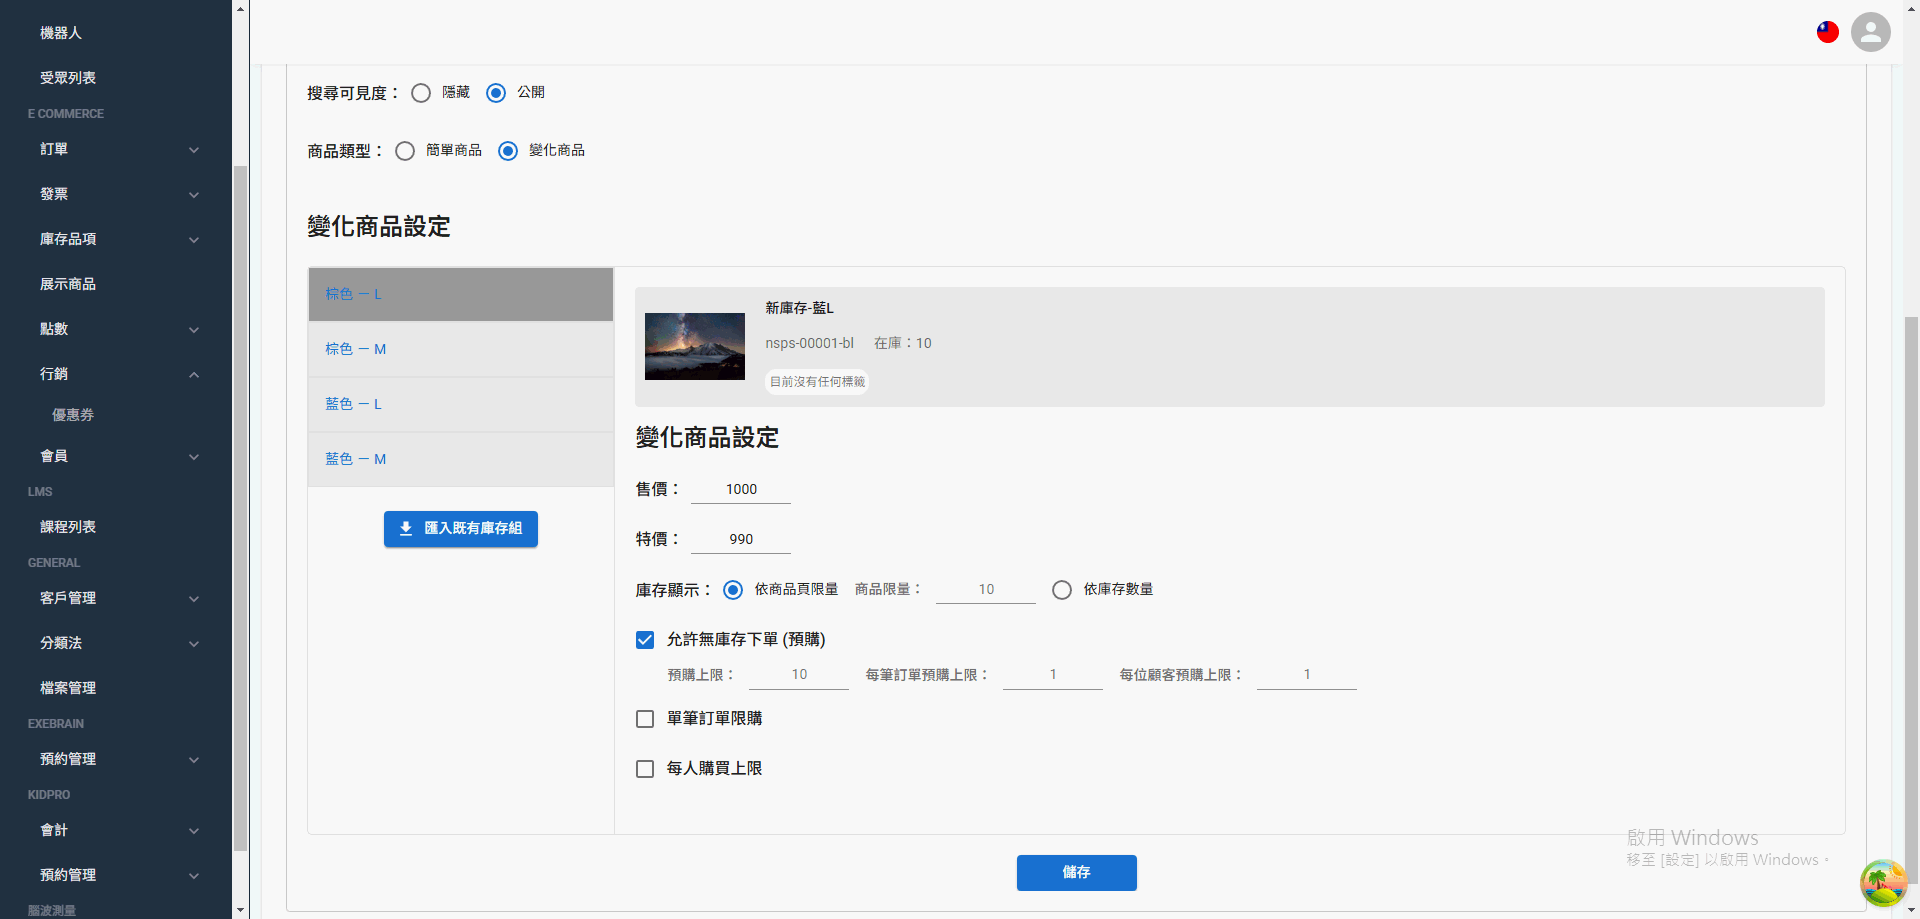Click the 新庫存-藍L product thumbnail
This screenshot has width=1920, height=919.
pyautogui.click(x=695, y=347)
